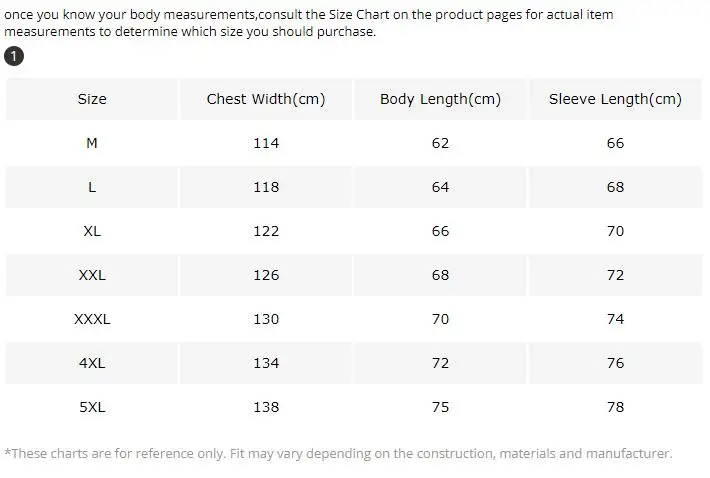Click chest width value 126

click(x=266, y=275)
